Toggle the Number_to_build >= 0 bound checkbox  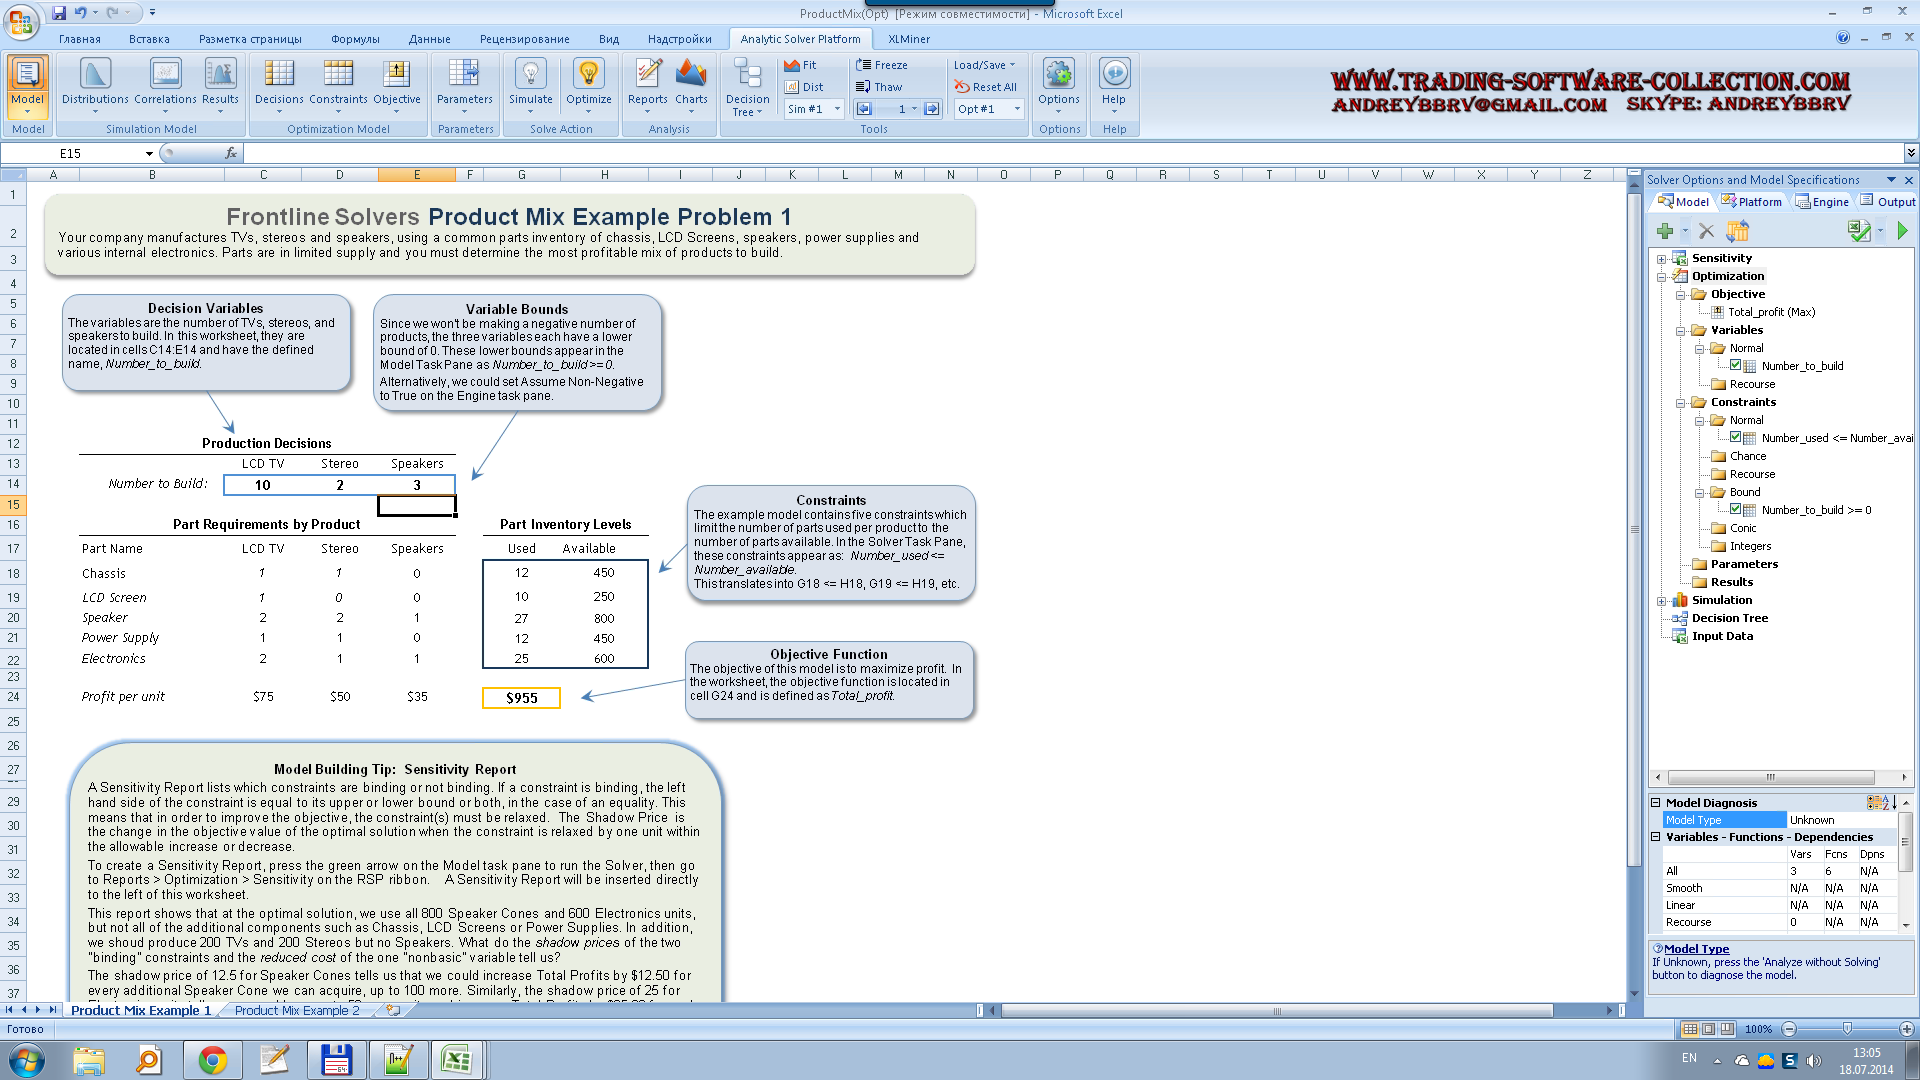click(1736, 510)
